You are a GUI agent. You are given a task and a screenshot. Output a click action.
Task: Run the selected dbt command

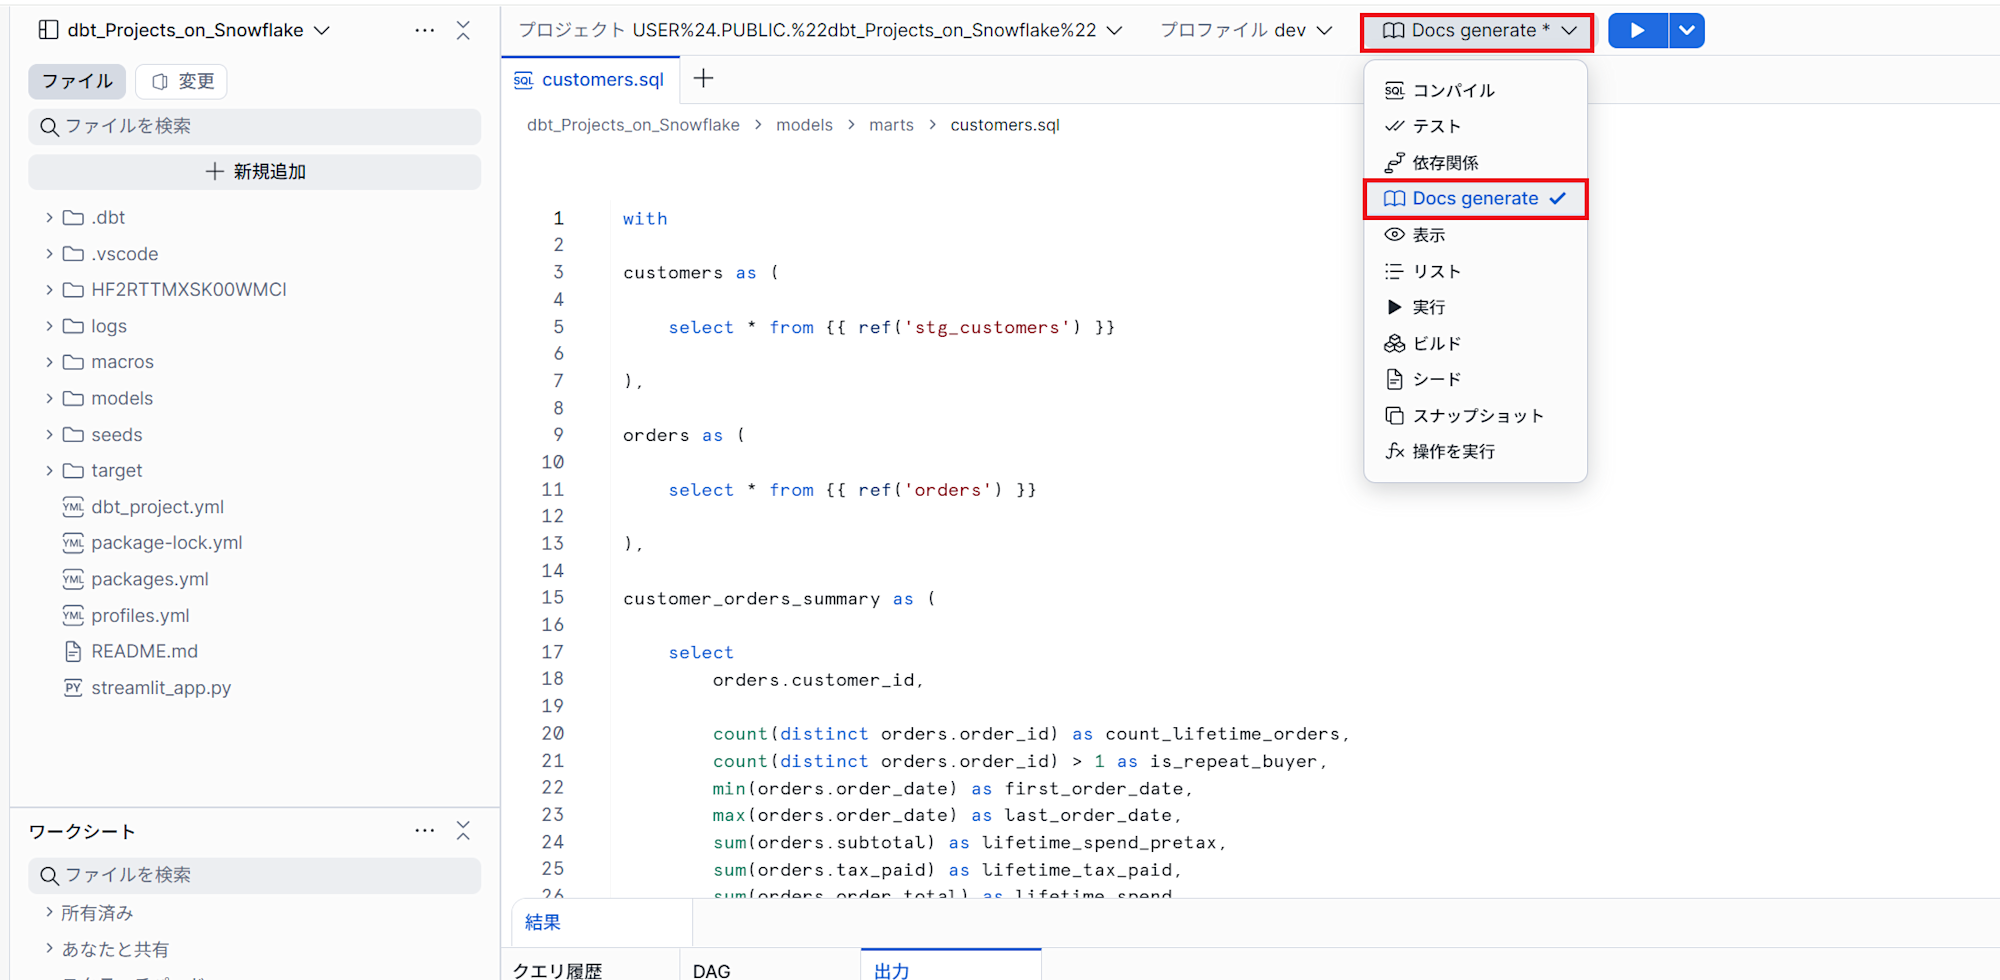click(1637, 31)
